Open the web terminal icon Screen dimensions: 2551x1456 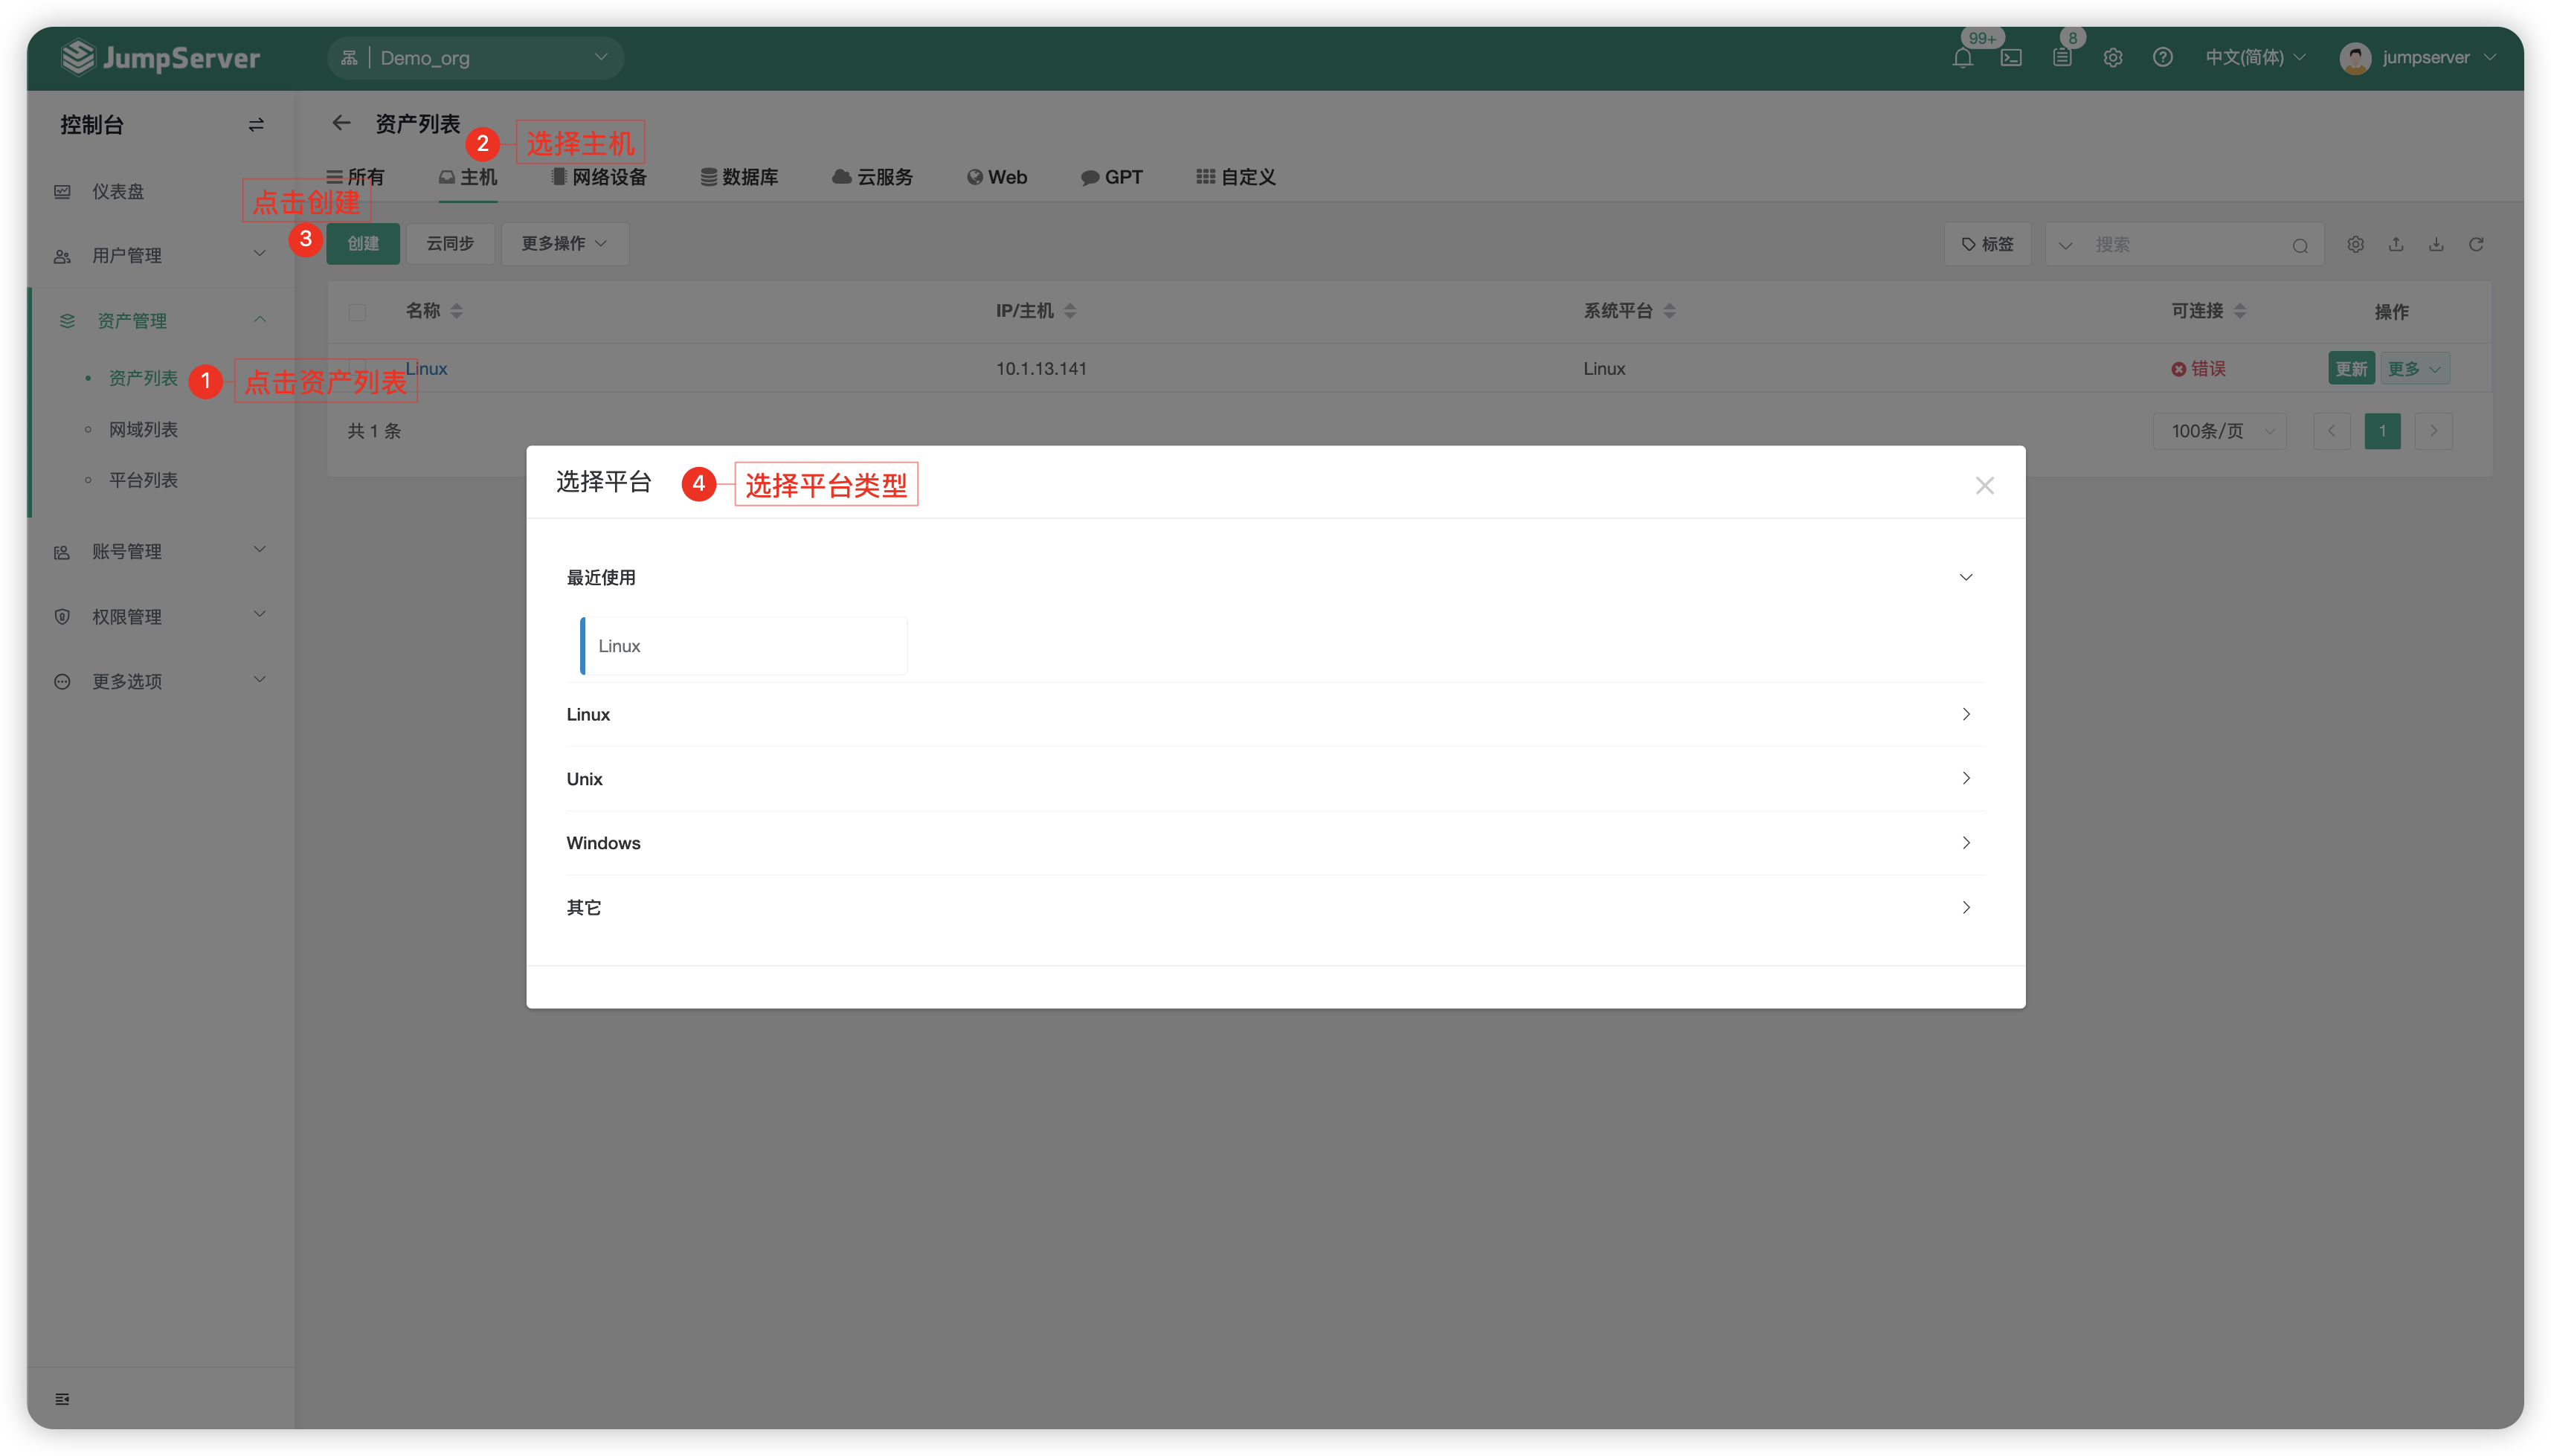(2011, 58)
